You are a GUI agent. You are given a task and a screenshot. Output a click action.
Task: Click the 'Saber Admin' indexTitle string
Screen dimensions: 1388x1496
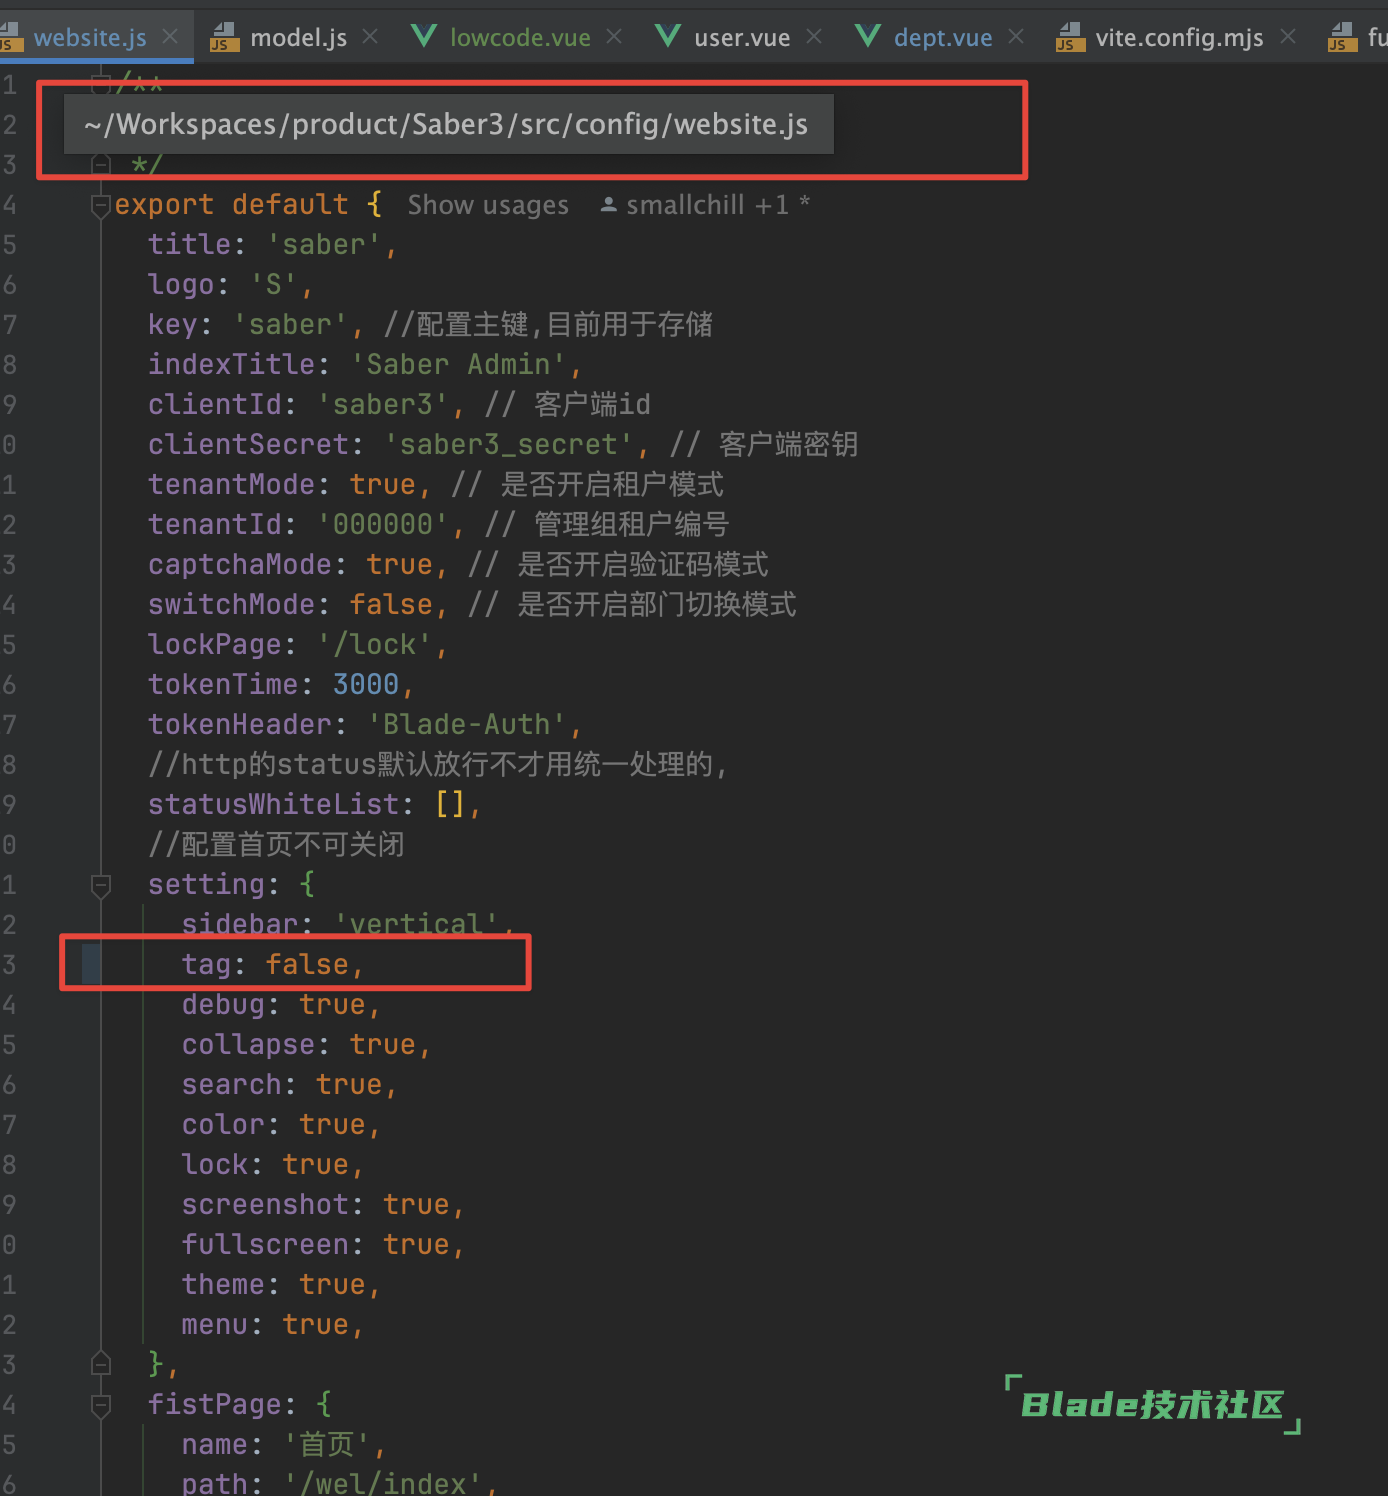458,365
